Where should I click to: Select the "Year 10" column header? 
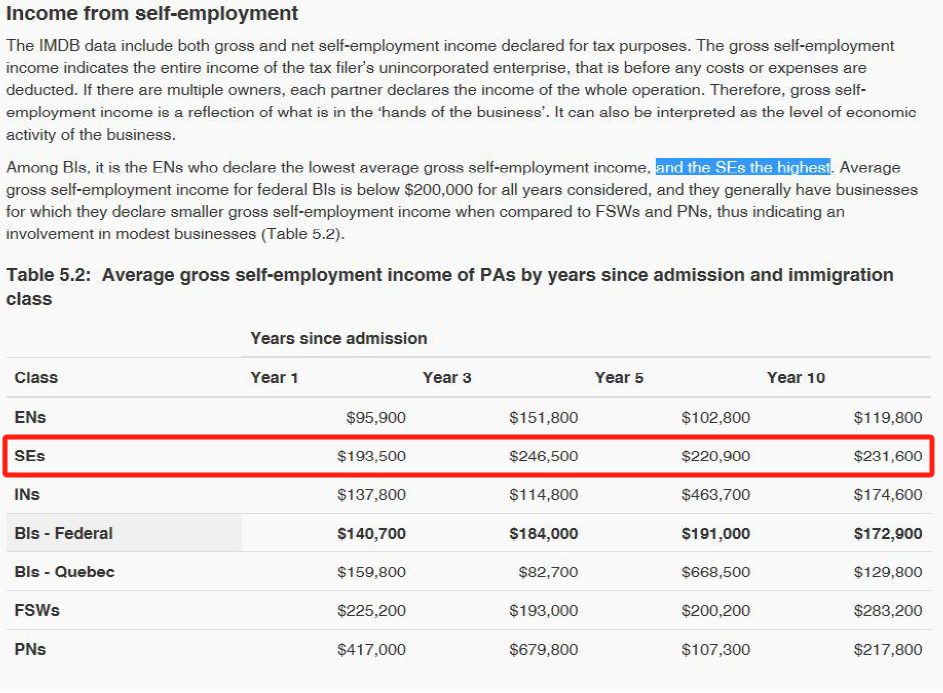(796, 377)
